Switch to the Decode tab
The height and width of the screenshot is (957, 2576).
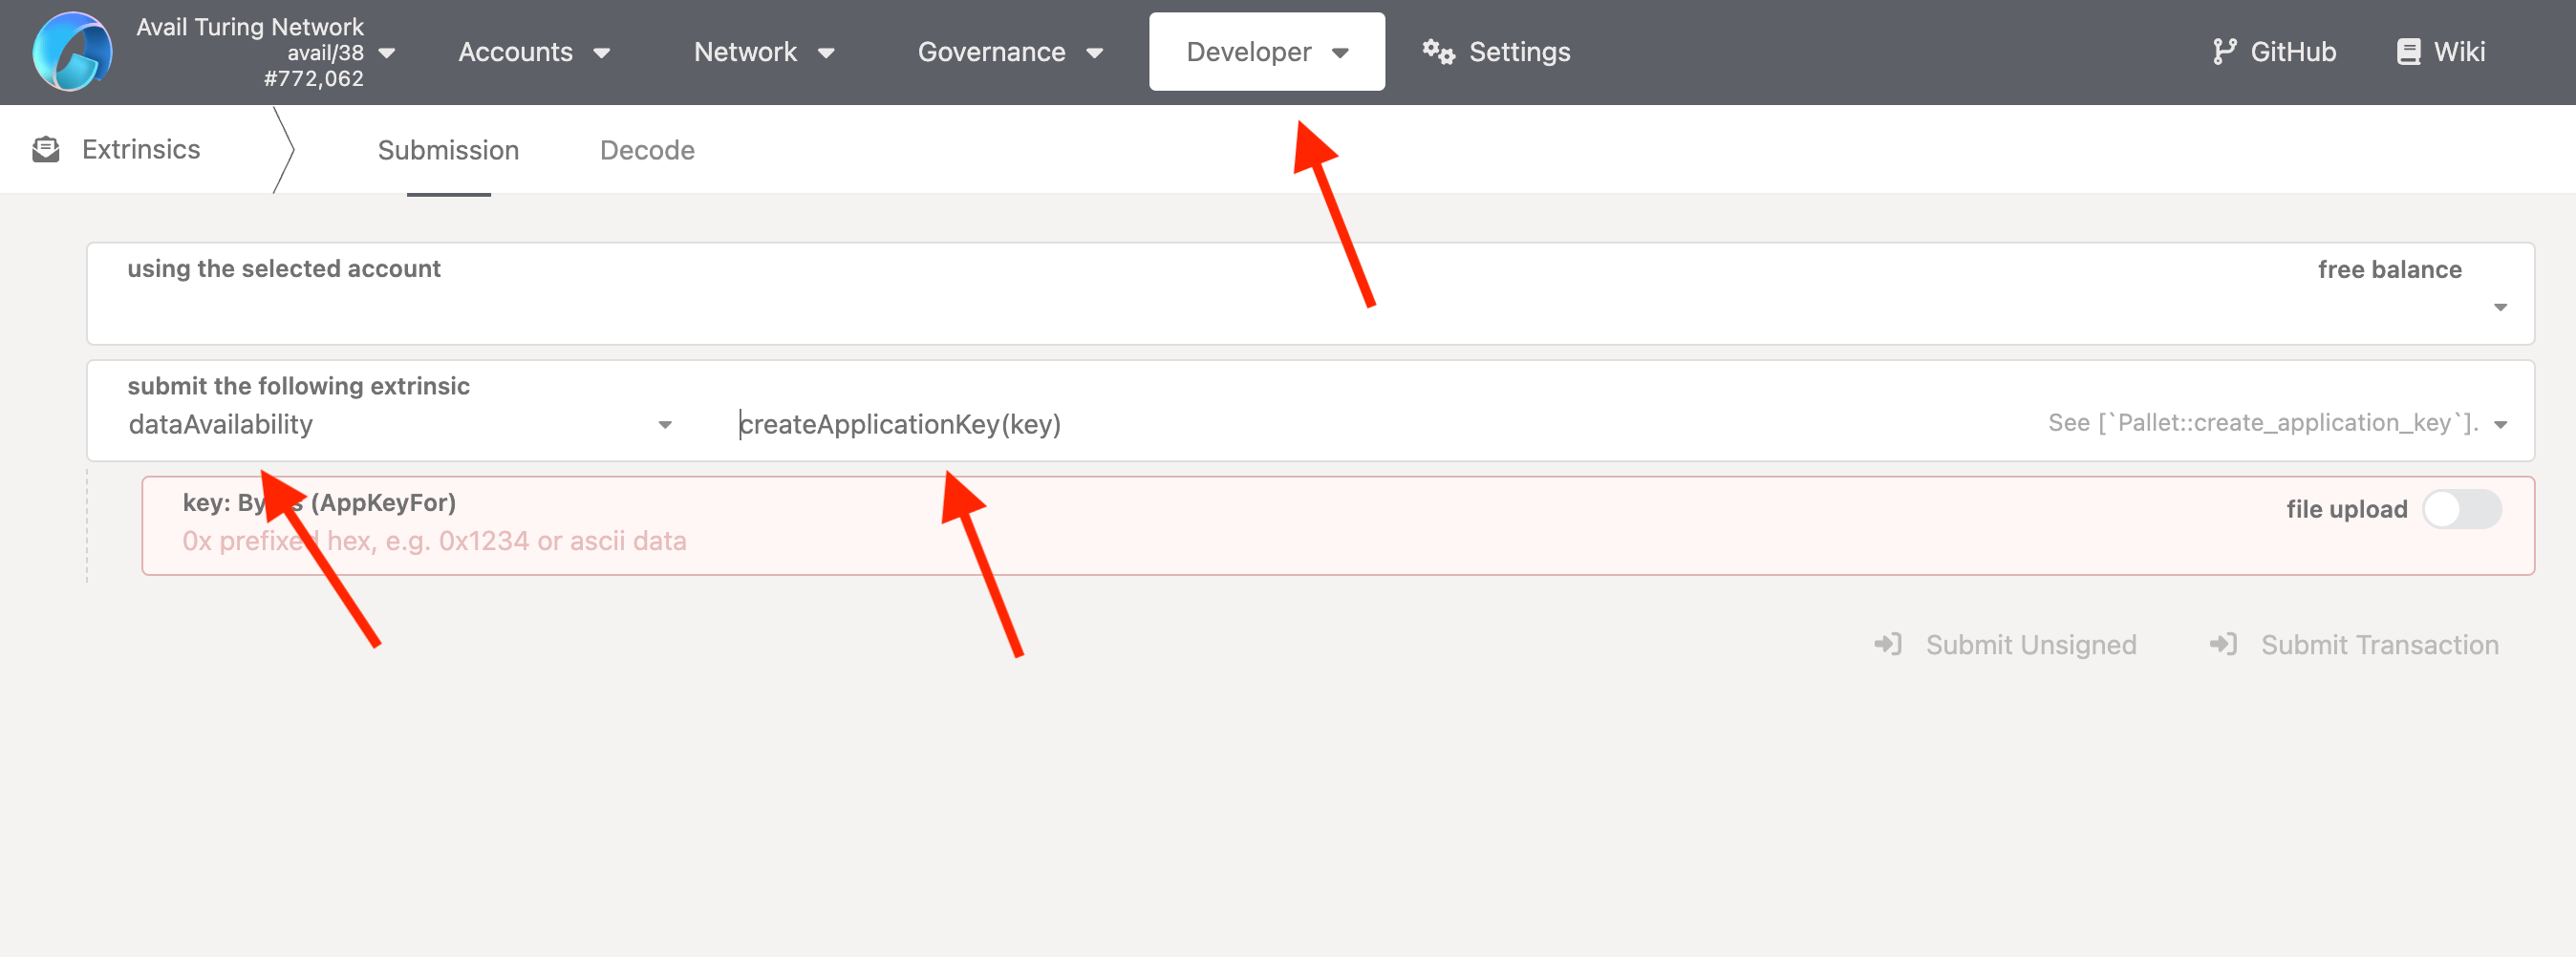(647, 150)
